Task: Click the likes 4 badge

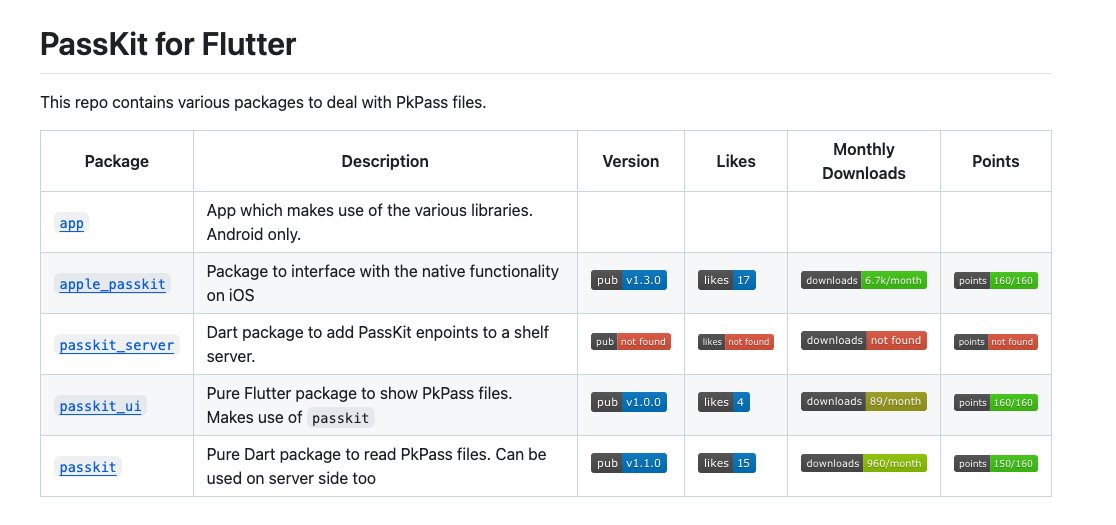Action: coord(724,402)
